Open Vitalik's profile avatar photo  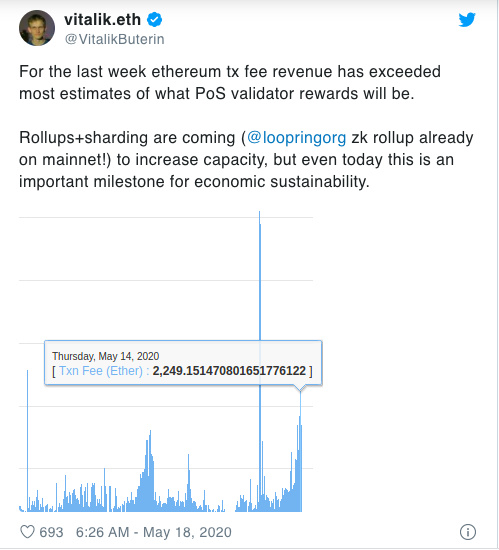37,28
